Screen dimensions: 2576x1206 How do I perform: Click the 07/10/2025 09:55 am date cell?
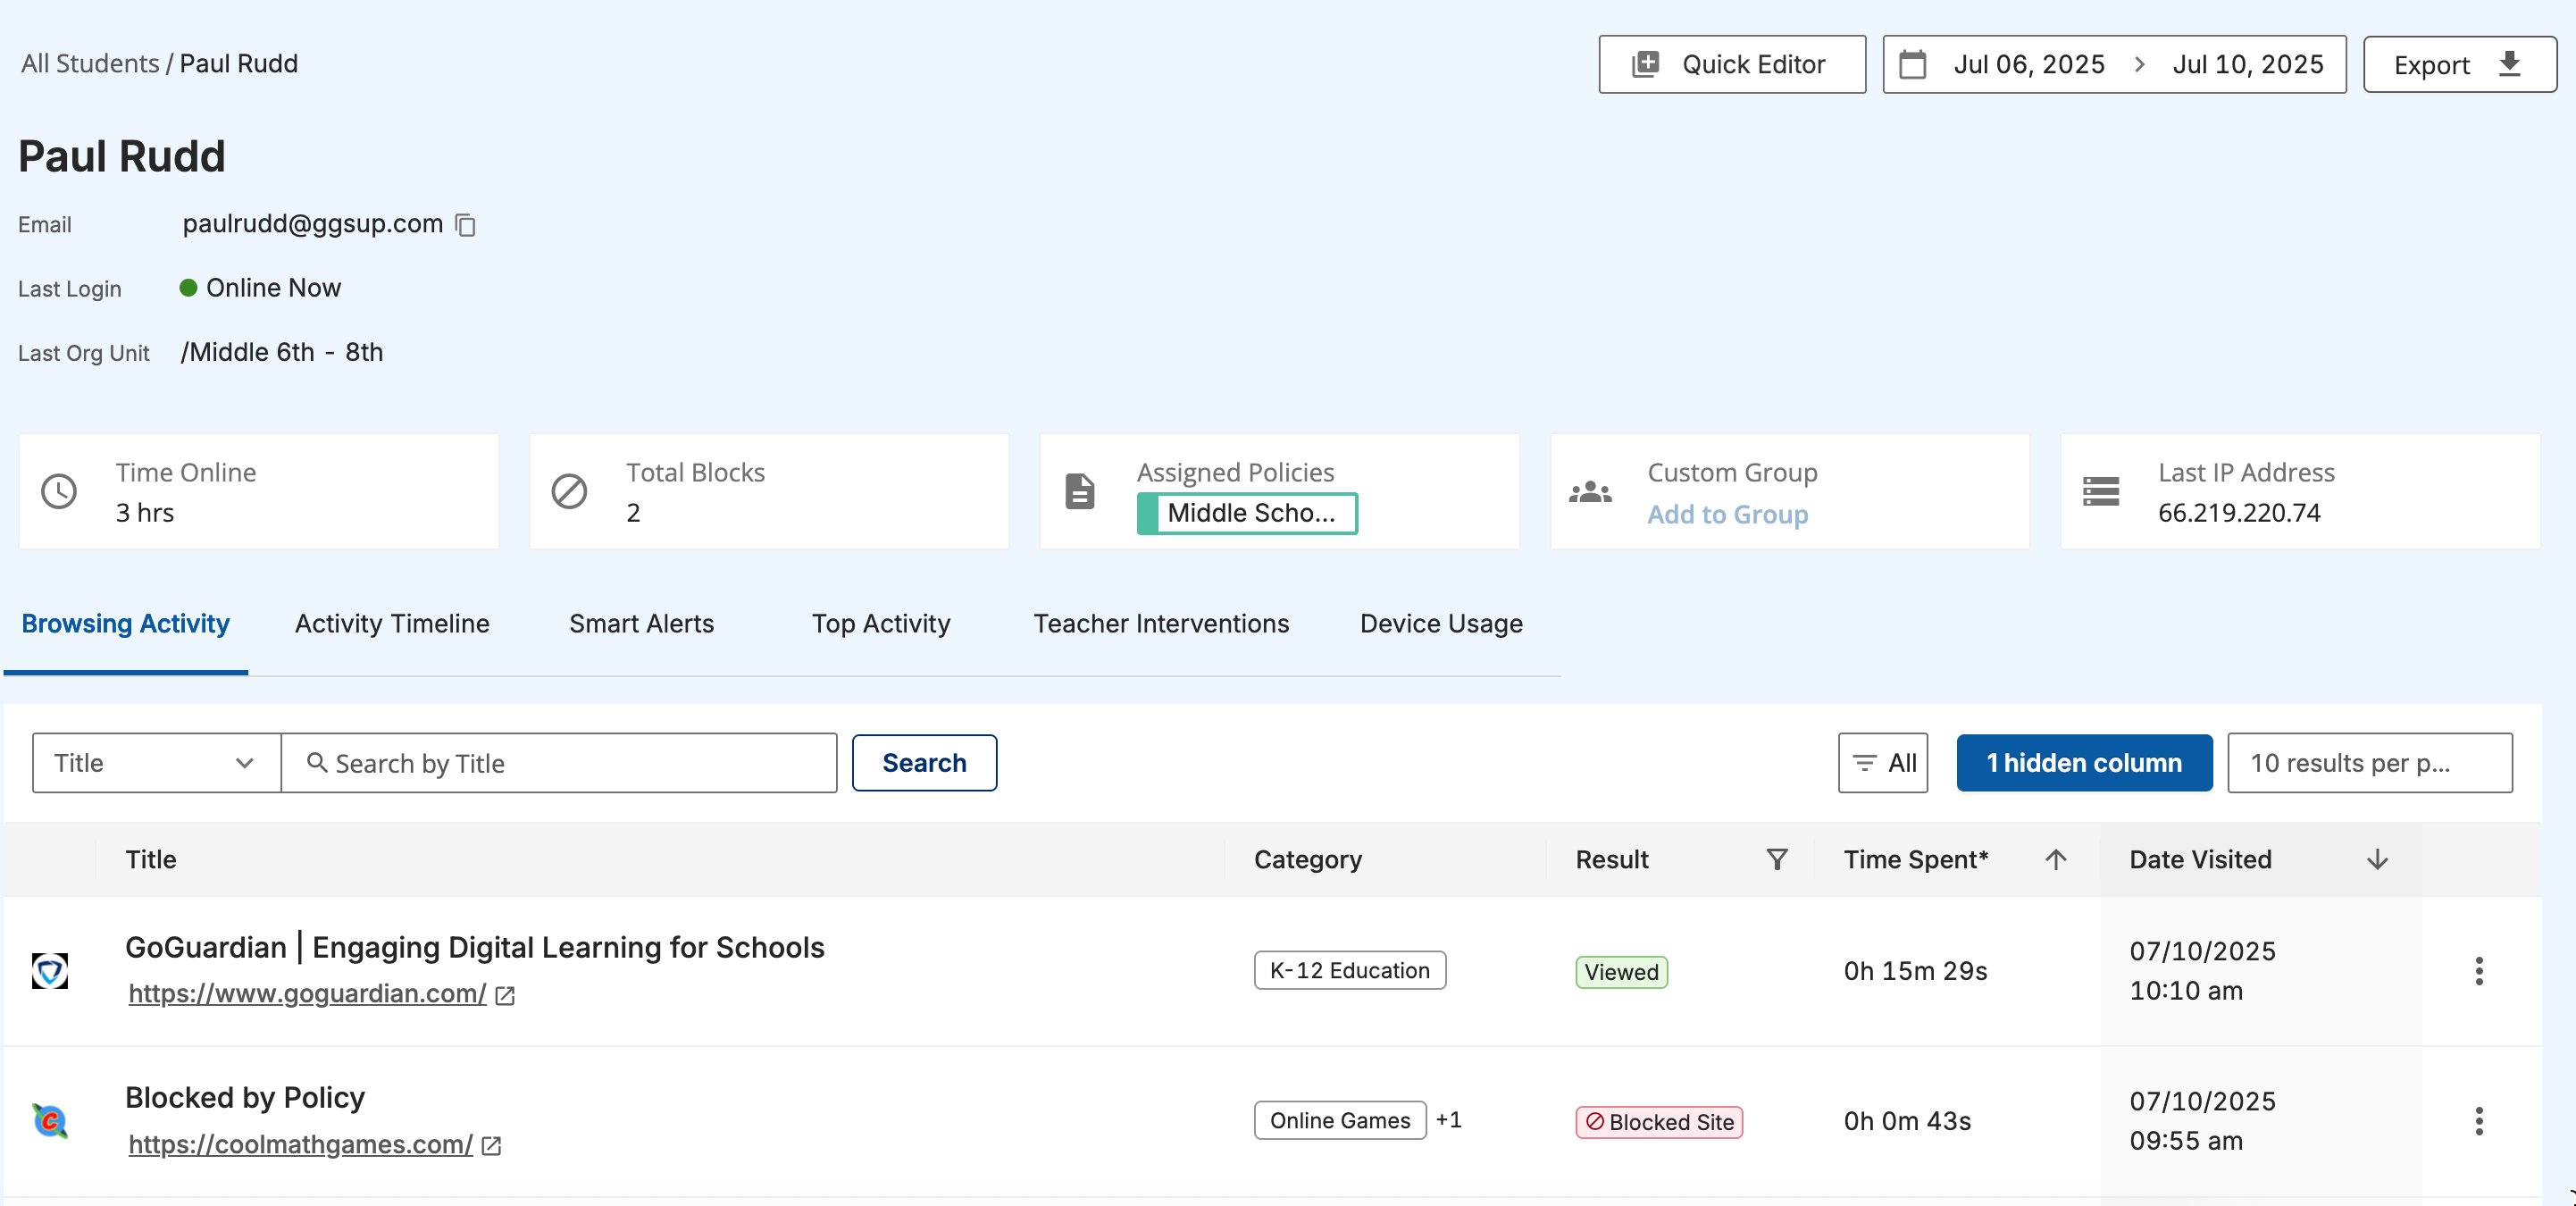point(2202,1120)
